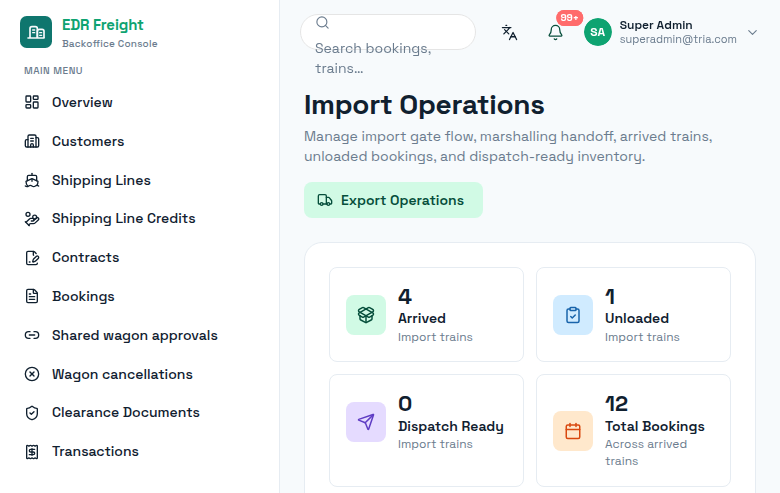780x493 pixels.
Task: Click the SA user avatar
Action: pos(597,32)
